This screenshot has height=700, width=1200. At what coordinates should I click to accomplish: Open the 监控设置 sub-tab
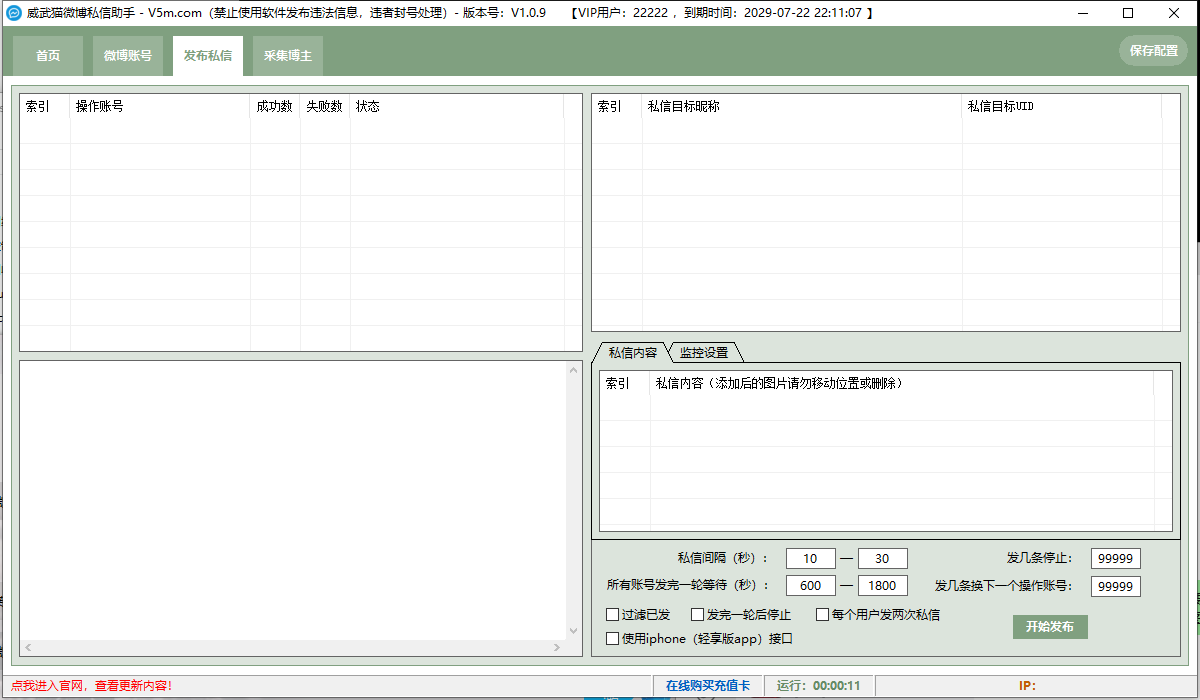pos(704,352)
